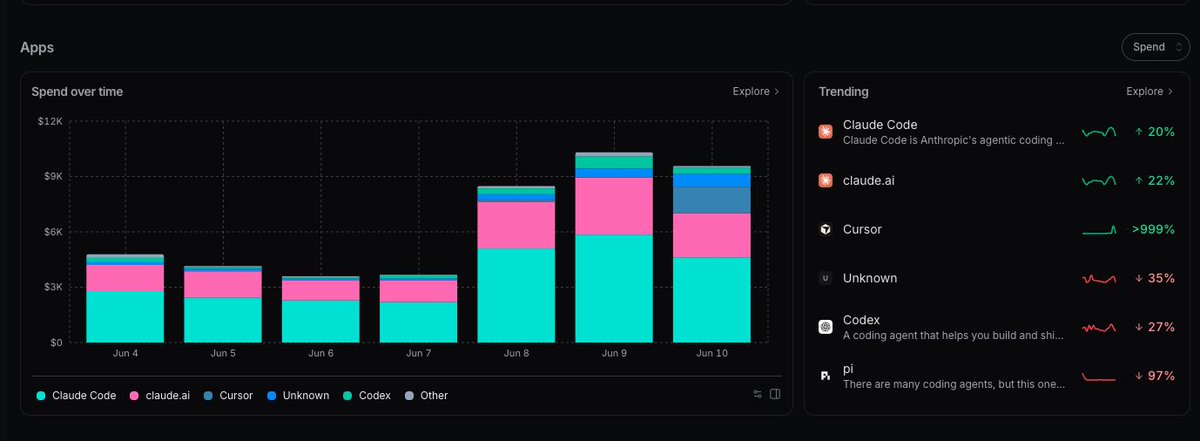Click the Jun 10 Claude Code bar segment
Viewport: 1200px width, 441px height.
coord(712,300)
